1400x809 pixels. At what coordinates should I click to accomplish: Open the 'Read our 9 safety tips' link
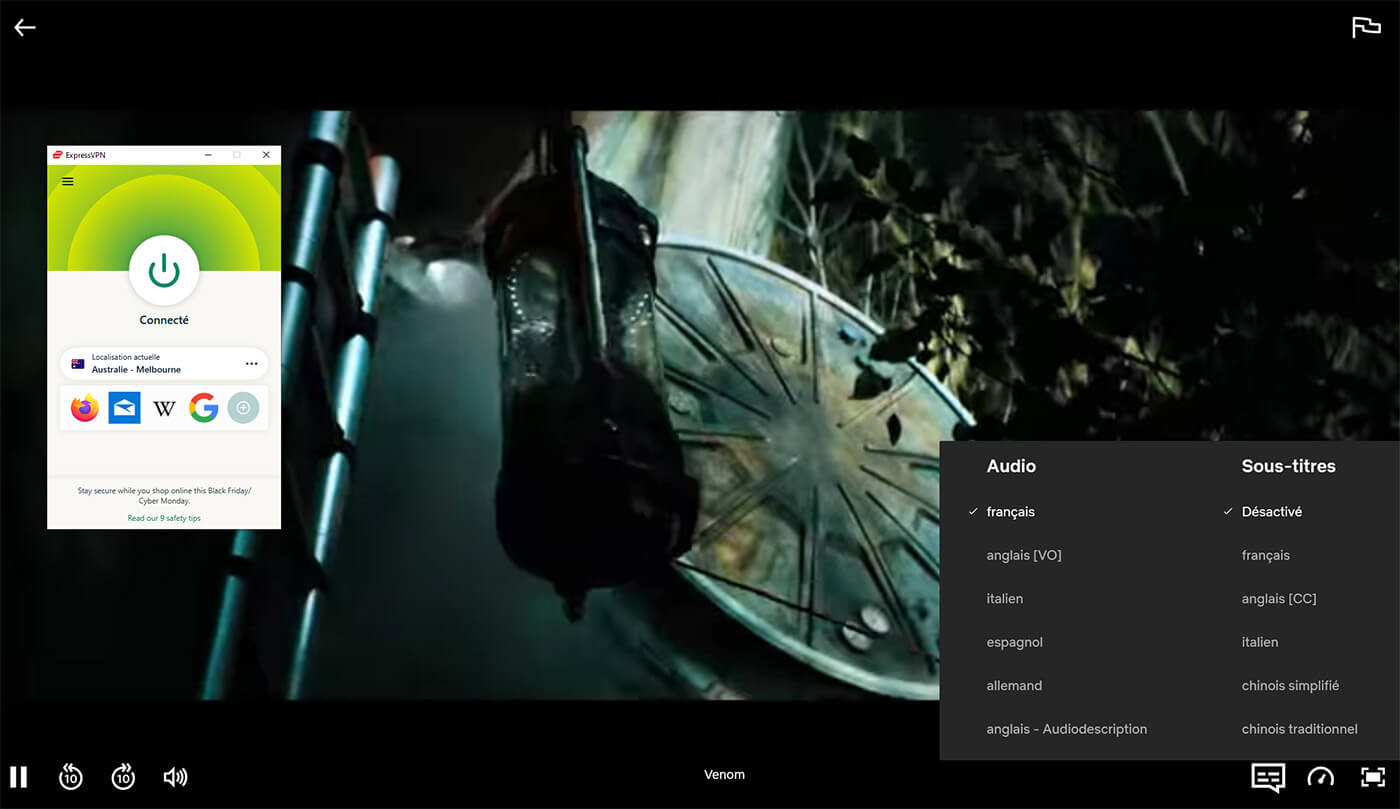click(x=164, y=518)
